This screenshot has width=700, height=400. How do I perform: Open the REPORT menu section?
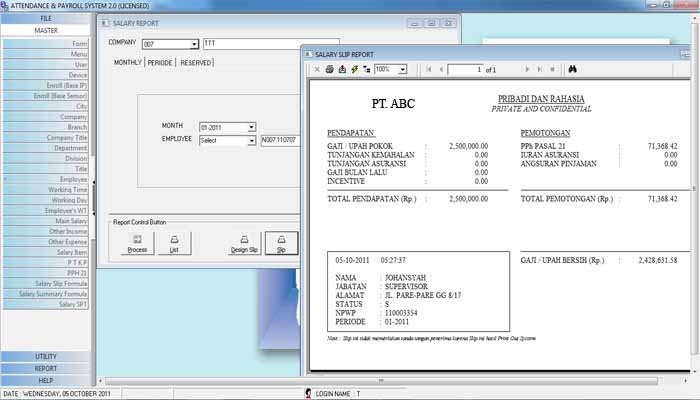coord(46,368)
